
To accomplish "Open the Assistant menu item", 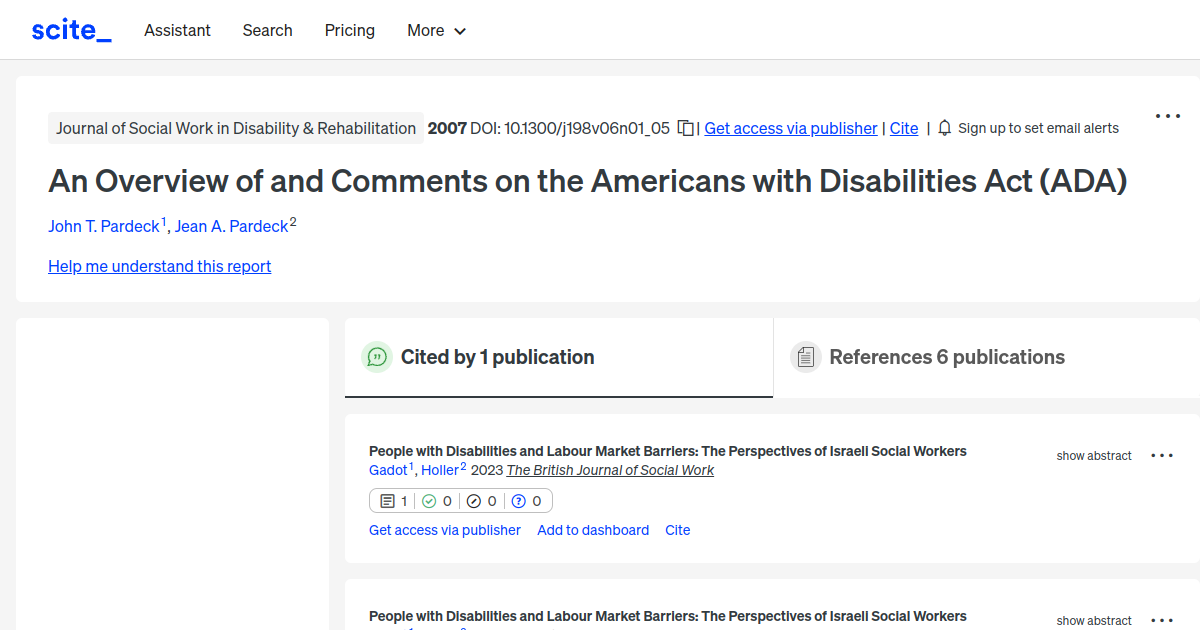I will tap(177, 30).
